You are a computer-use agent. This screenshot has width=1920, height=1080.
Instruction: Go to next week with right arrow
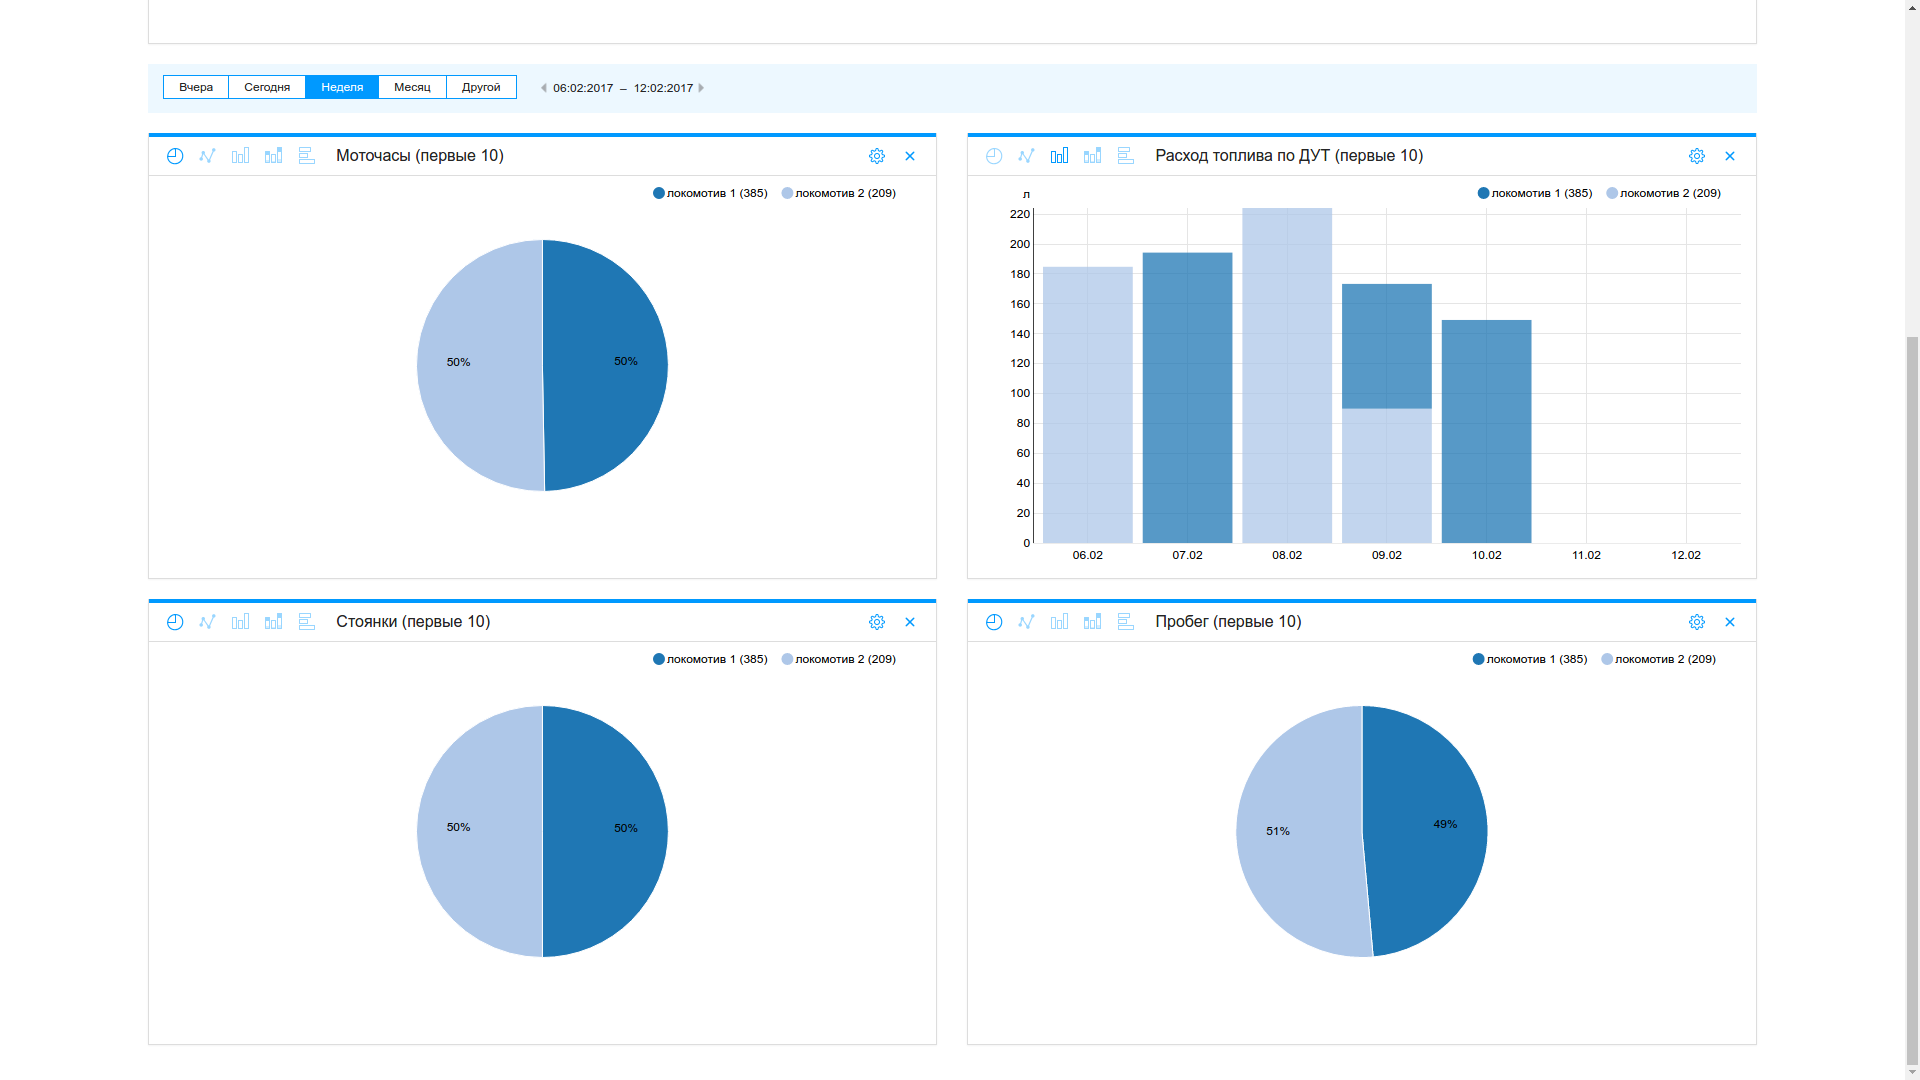point(701,88)
